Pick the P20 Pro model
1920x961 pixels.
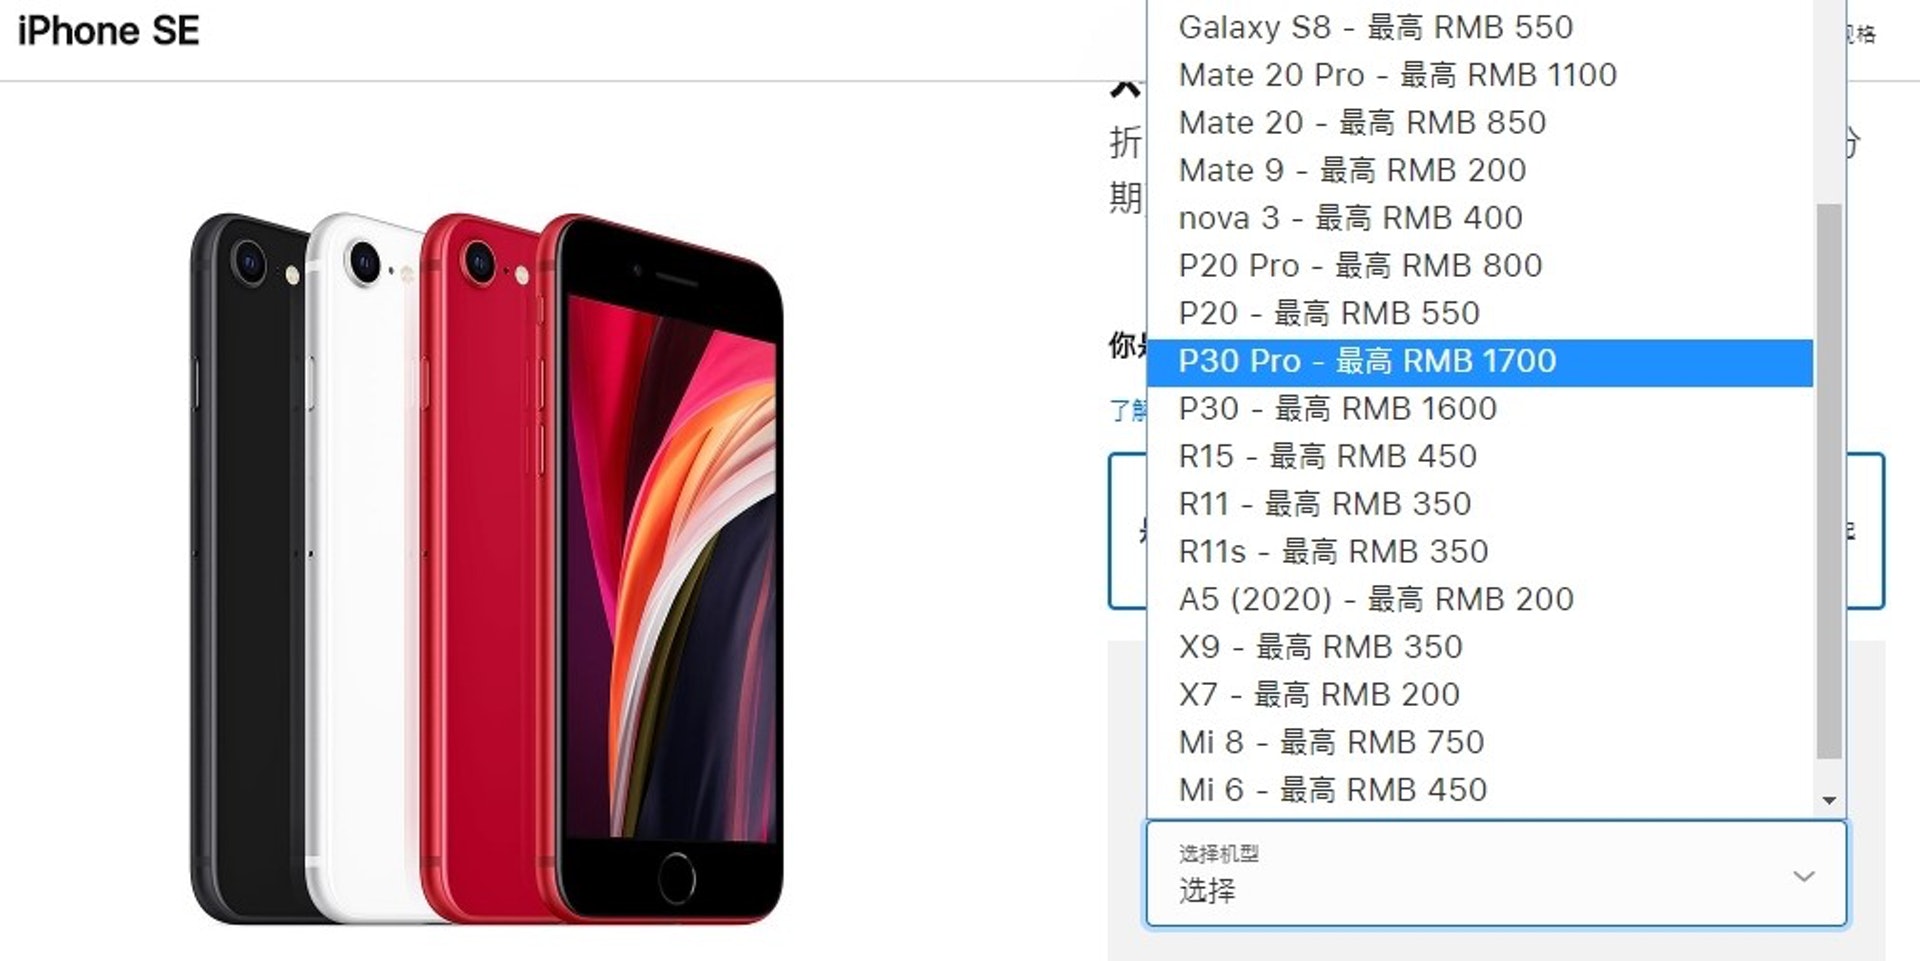pyautogui.click(x=1480, y=266)
